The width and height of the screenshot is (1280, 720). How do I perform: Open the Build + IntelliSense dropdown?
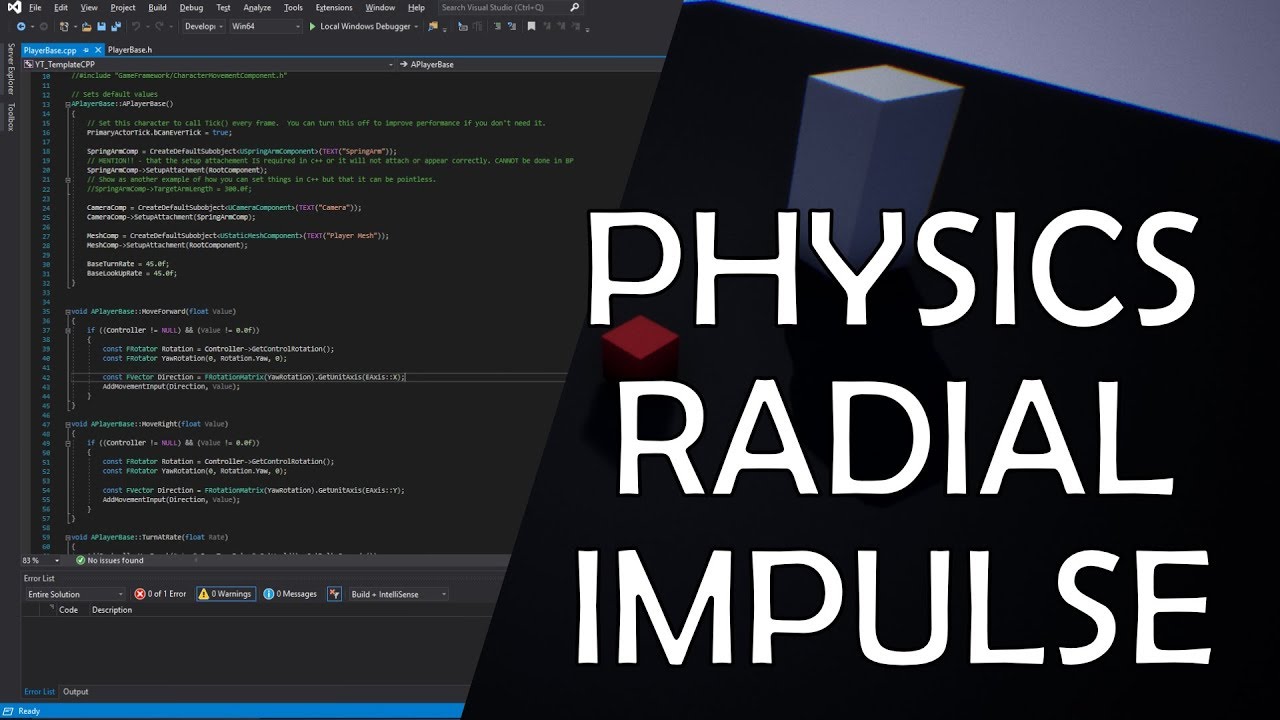coord(398,594)
